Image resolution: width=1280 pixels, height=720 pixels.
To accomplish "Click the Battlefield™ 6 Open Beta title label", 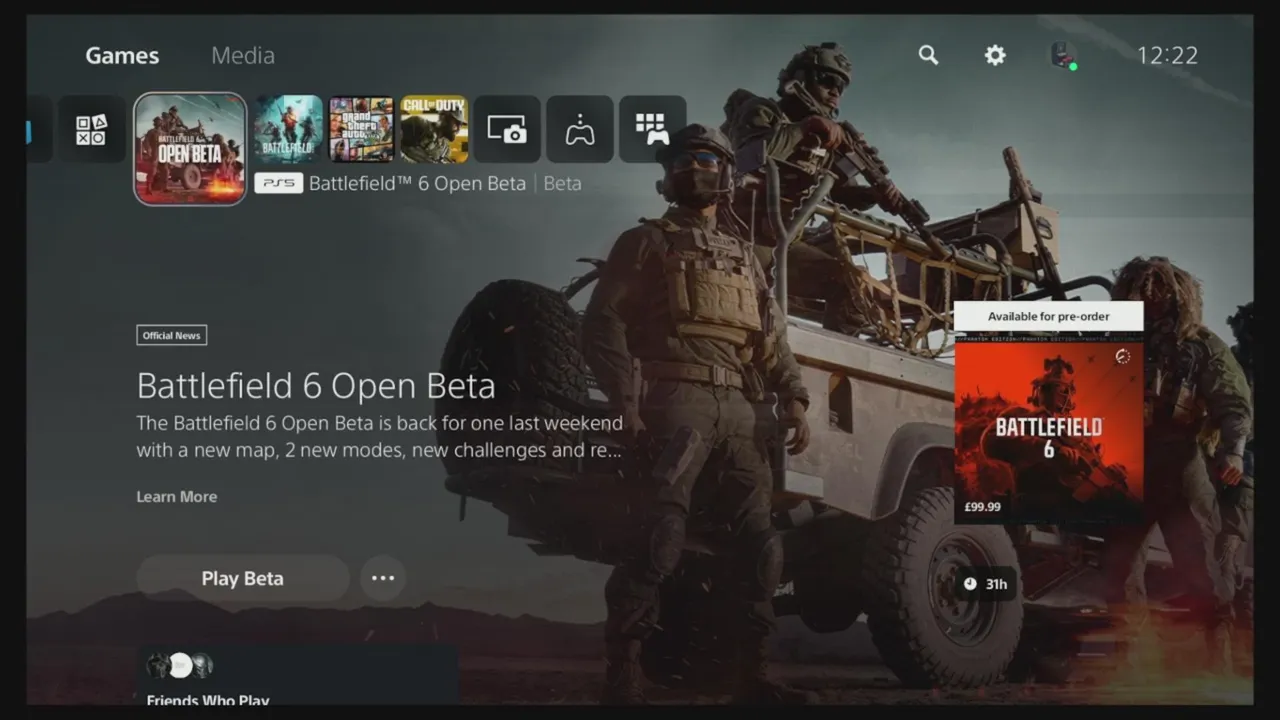I will (x=417, y=183).
